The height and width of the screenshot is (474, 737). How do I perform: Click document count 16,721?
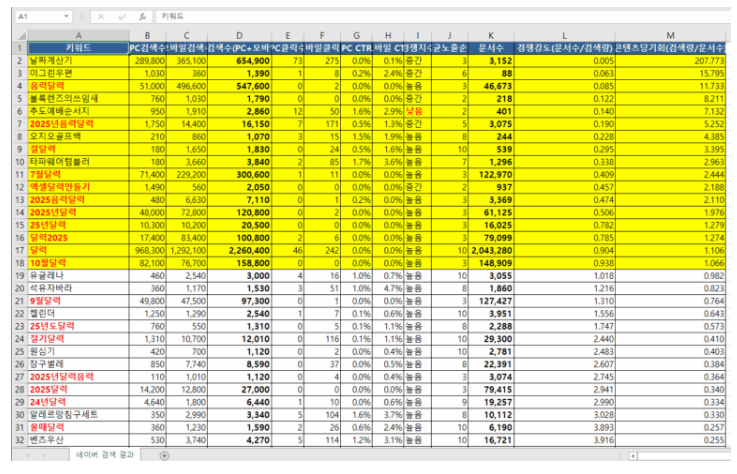click(x=491, y=440)
